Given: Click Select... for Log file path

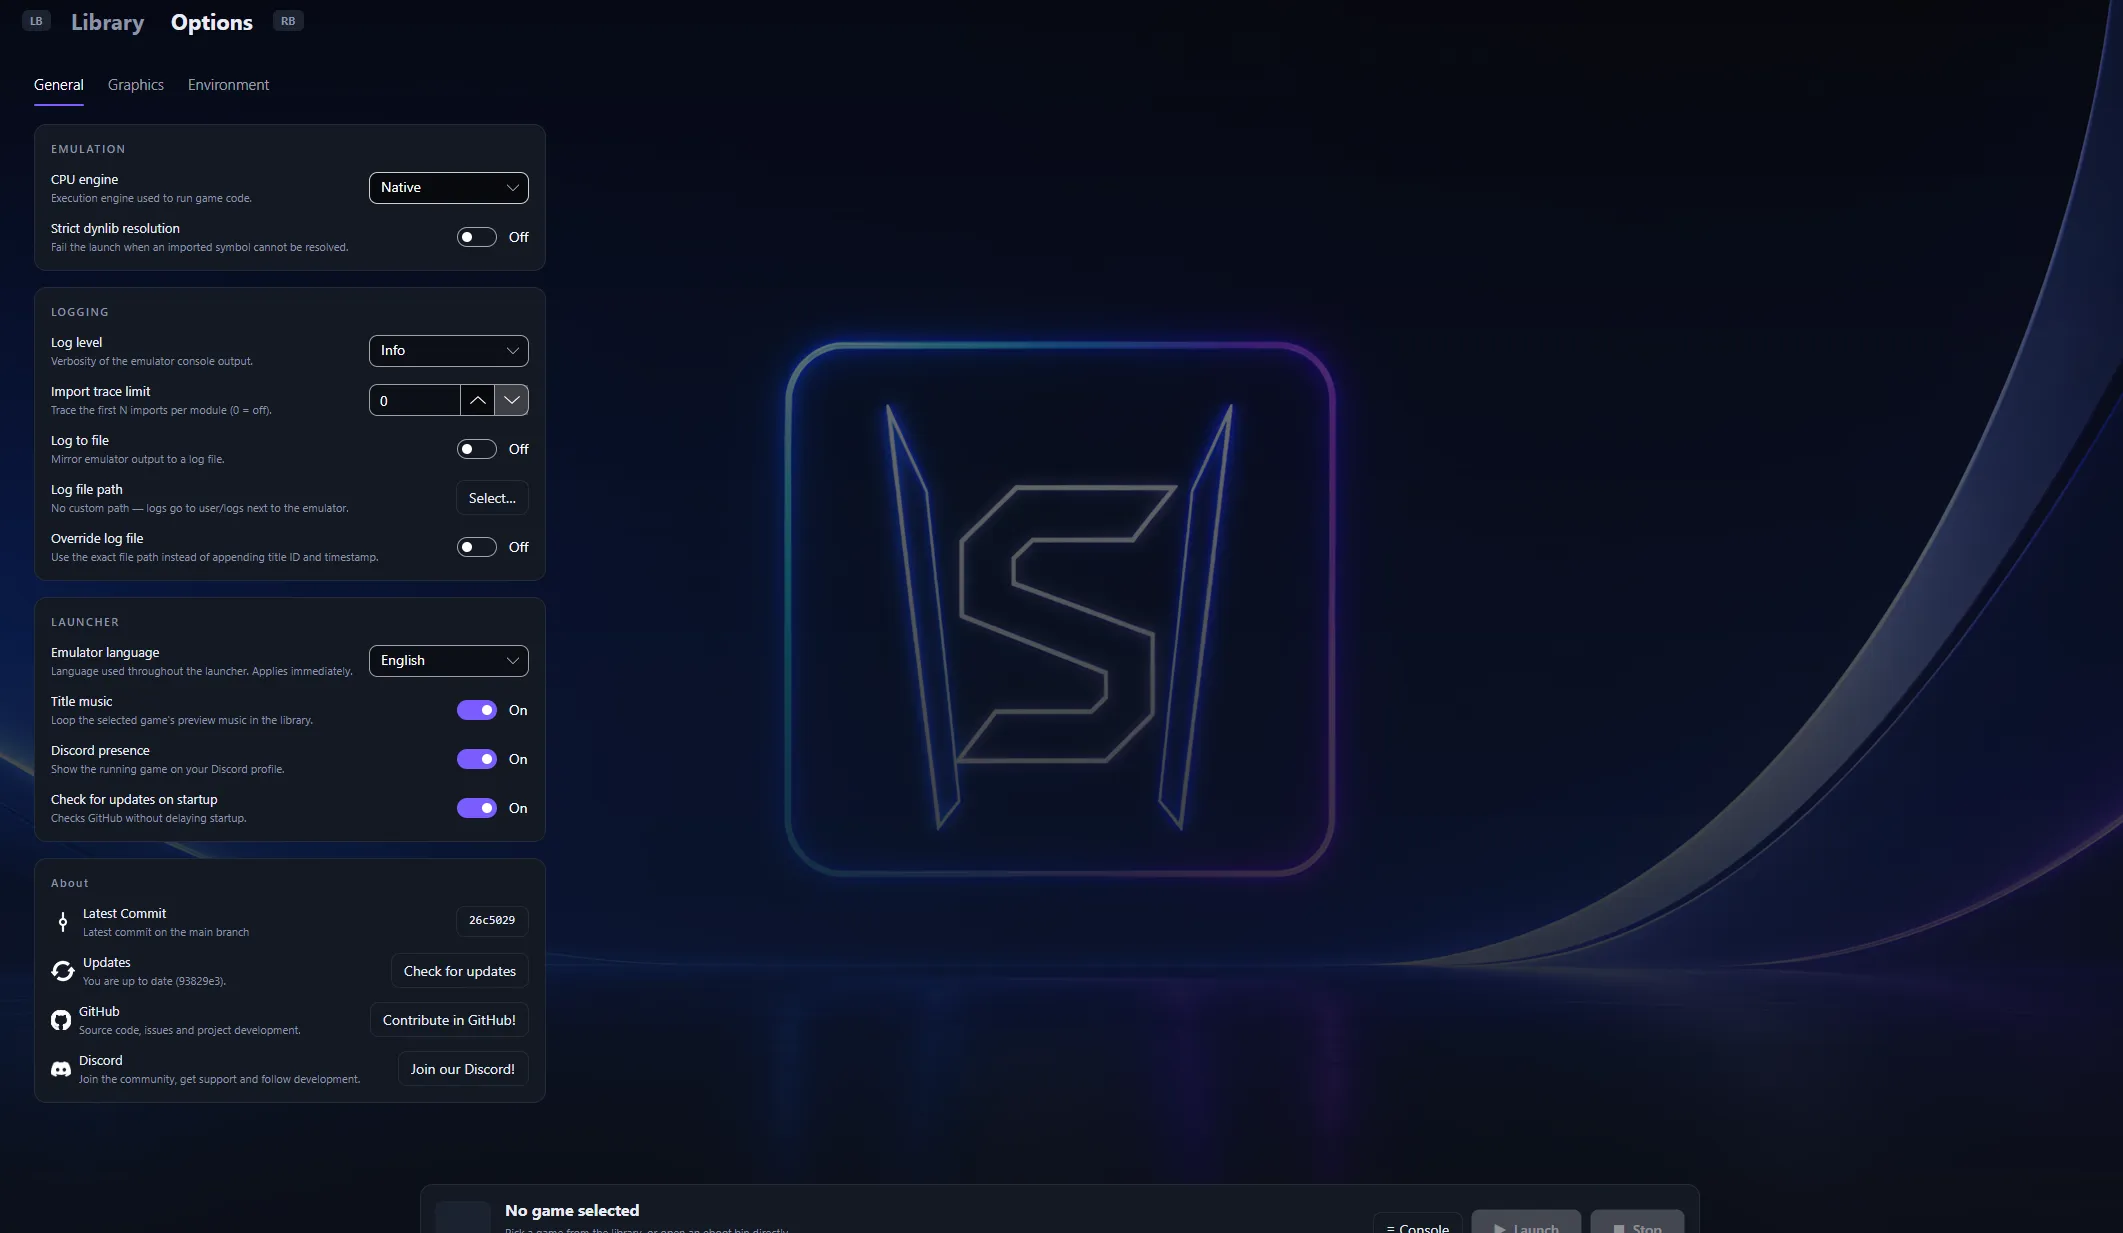Looking at the screenshot, I should click(493, 498).
